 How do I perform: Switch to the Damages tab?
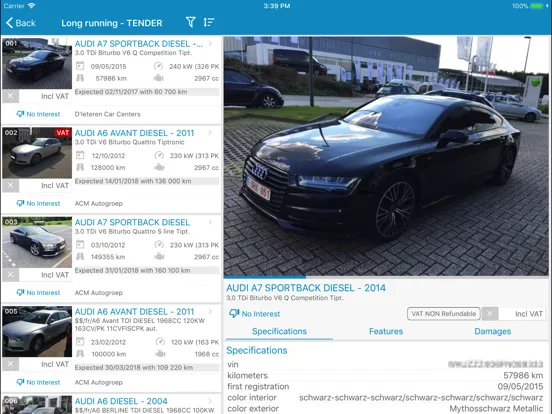tap(493, 331)
